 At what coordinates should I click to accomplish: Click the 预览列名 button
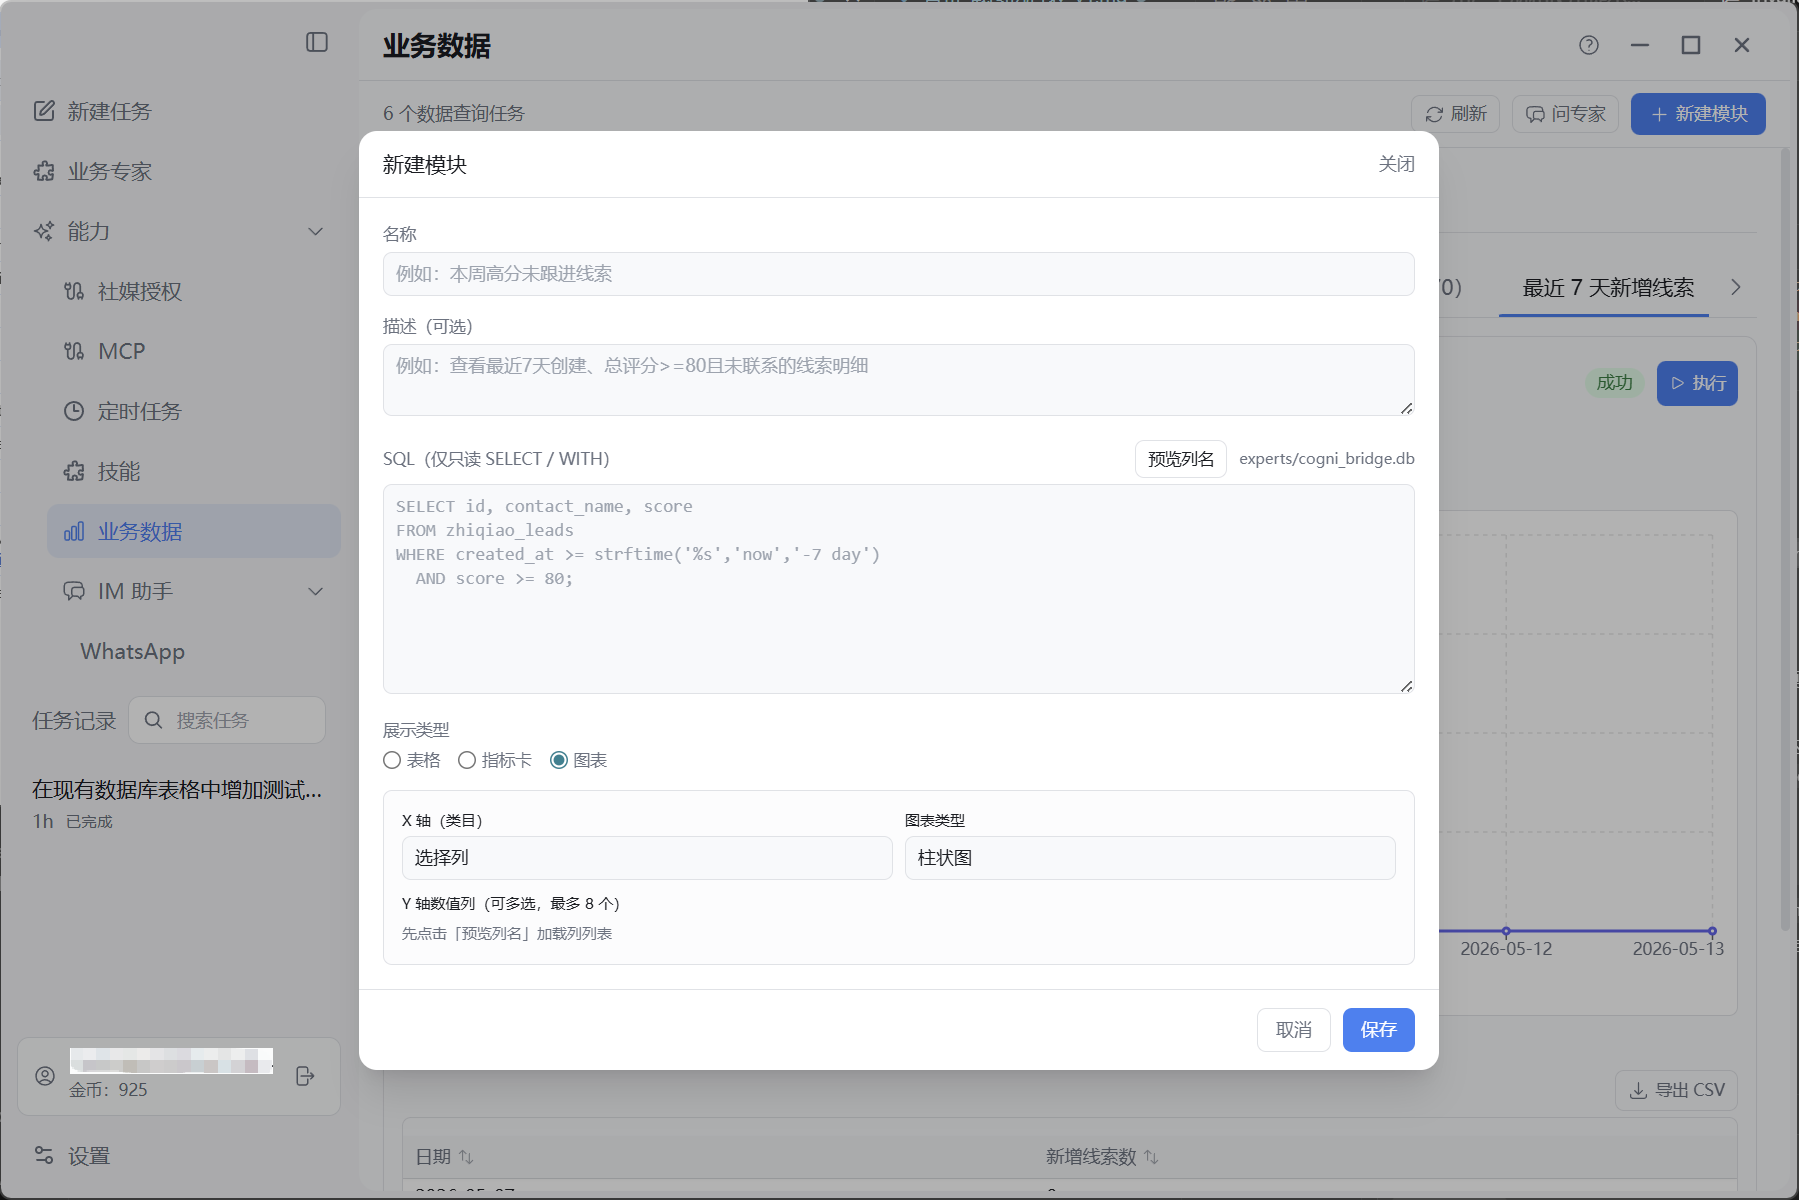[1180, 459]
